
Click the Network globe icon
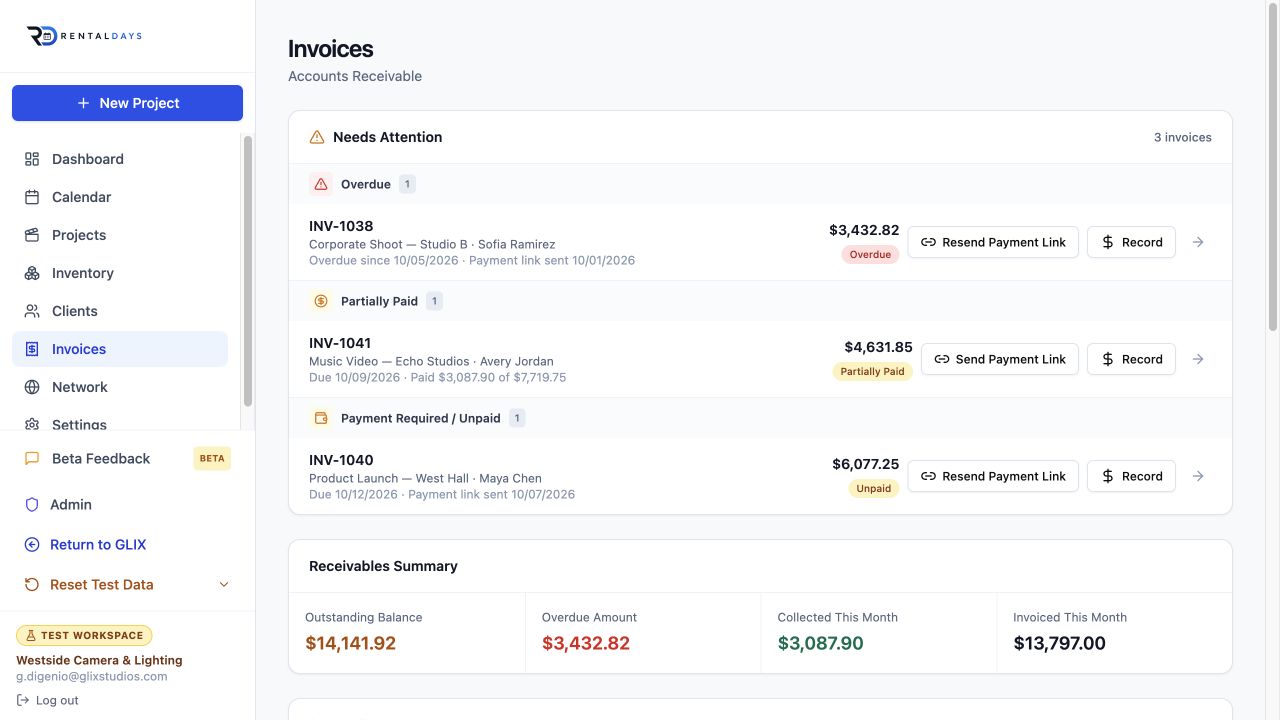point(32,387)
